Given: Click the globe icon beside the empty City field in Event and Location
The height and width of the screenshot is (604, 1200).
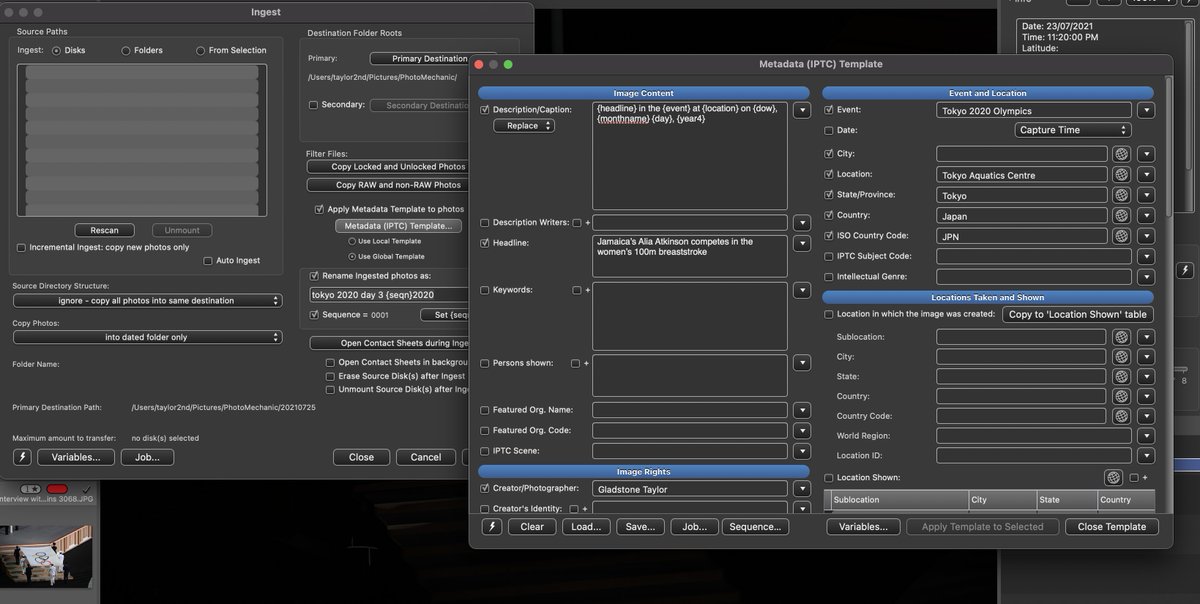Looking at the screenshot, I should (1121, 154).
